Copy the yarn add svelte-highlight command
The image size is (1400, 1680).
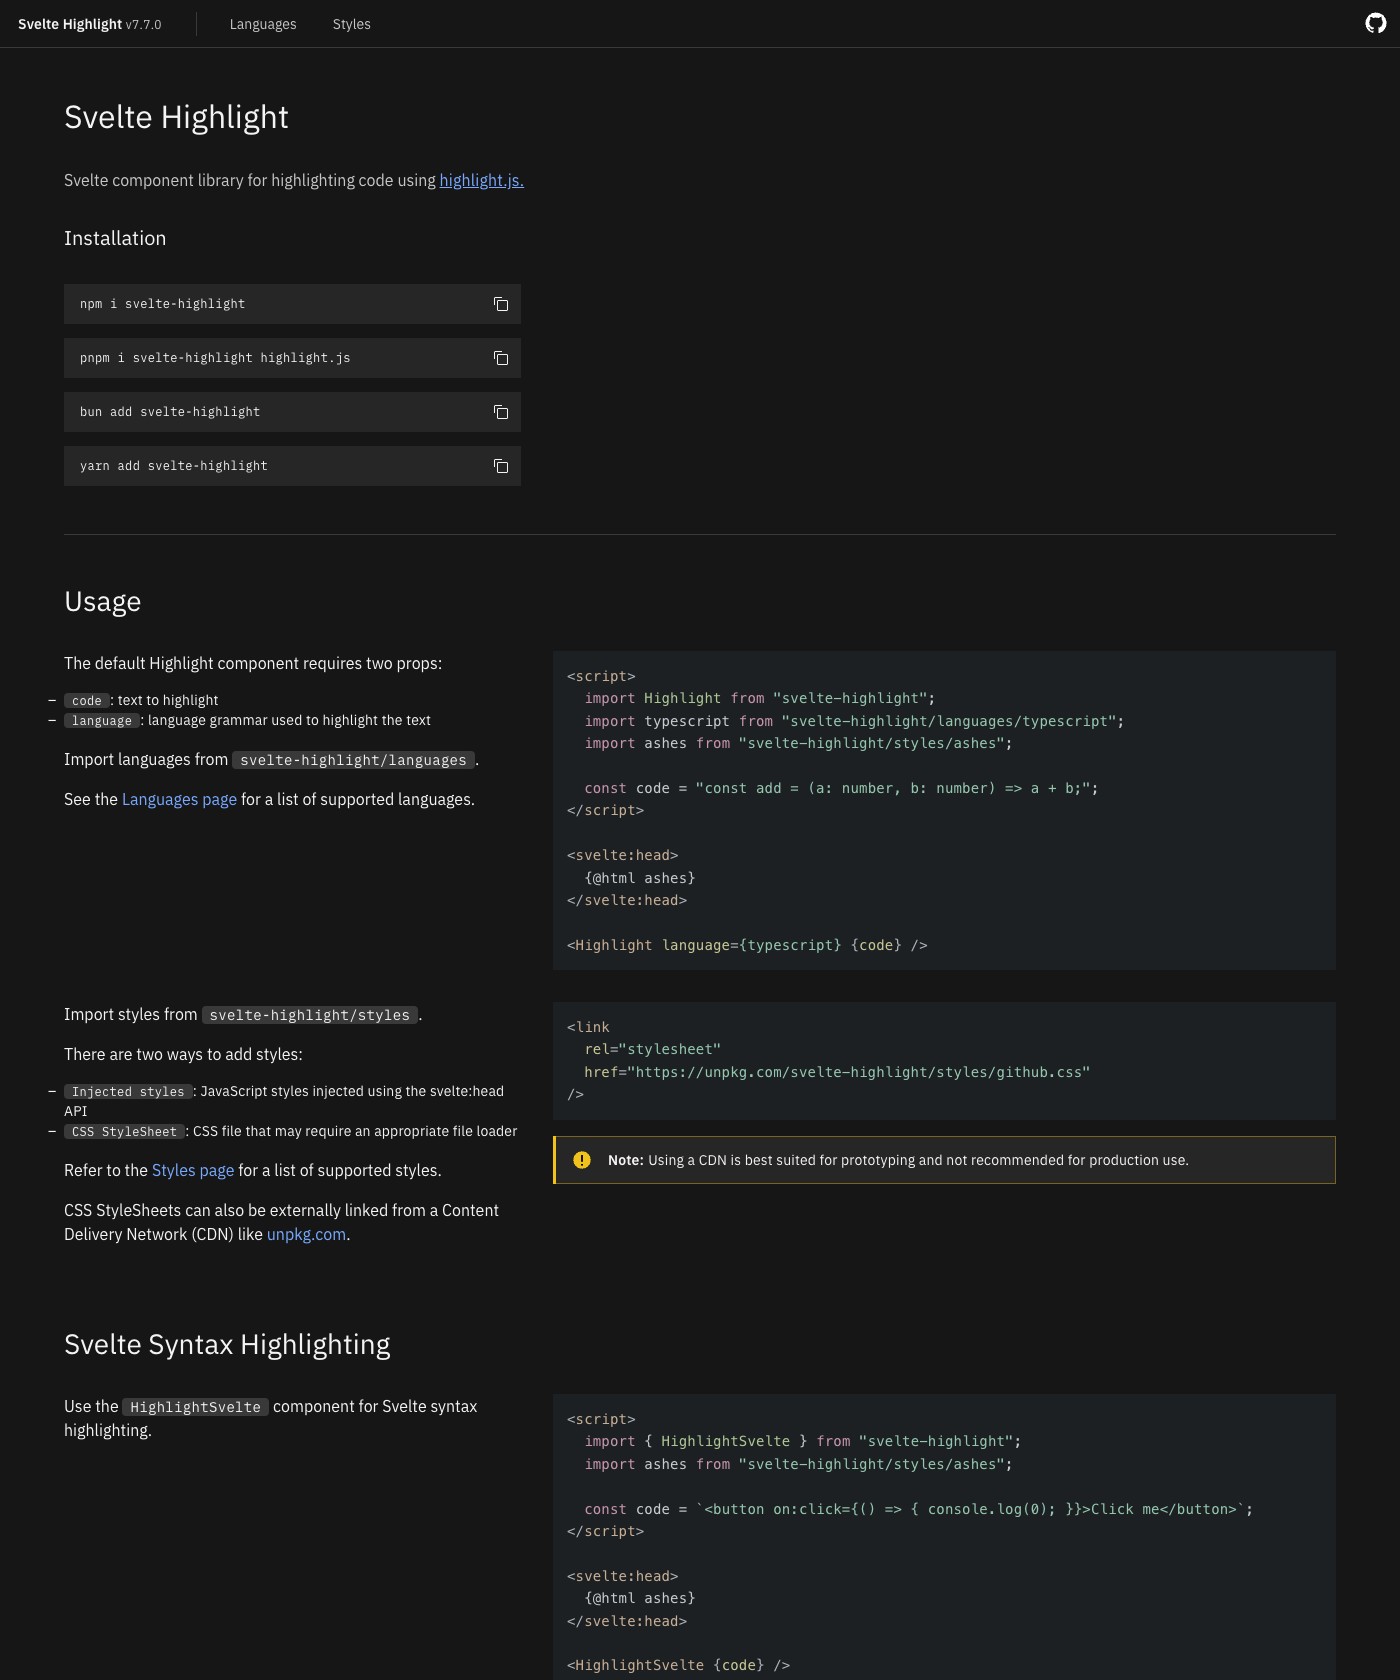tap(501, 466)
